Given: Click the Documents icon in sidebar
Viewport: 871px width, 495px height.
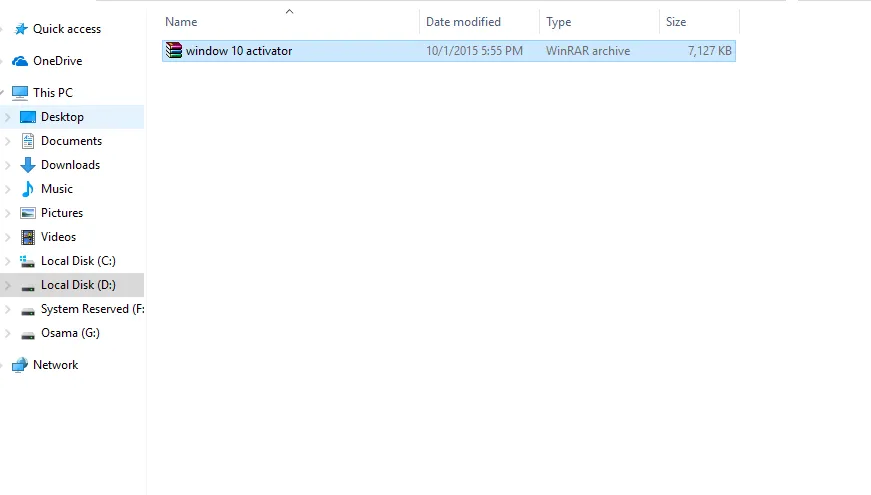Looking at the screenshot, I should [x=28, y=141].
